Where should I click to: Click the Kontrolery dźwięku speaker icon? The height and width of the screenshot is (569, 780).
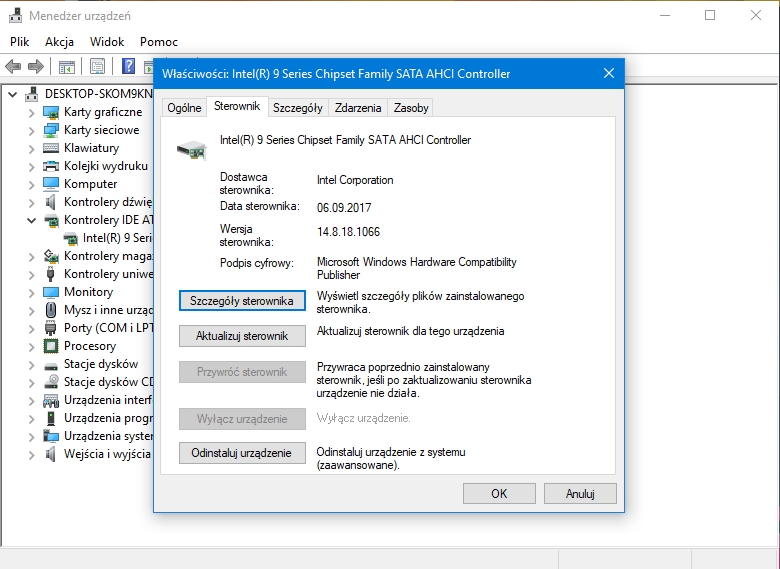click(51, 202)
